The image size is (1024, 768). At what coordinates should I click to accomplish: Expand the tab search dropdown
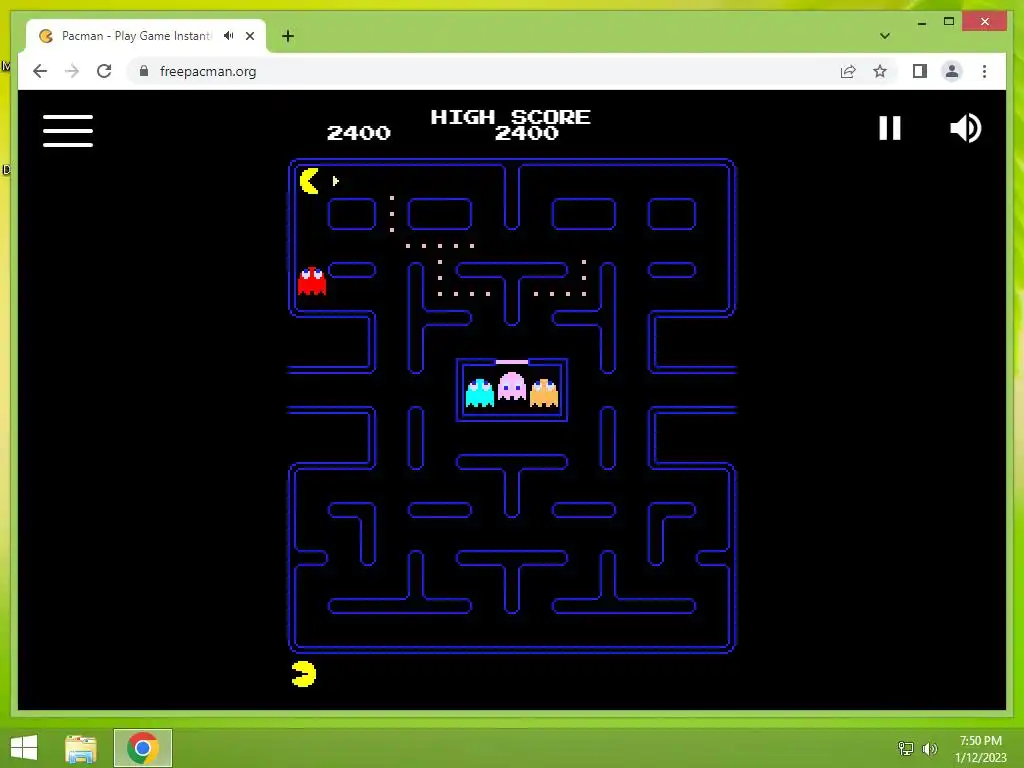pyautogui.click(x=885, y=36)
